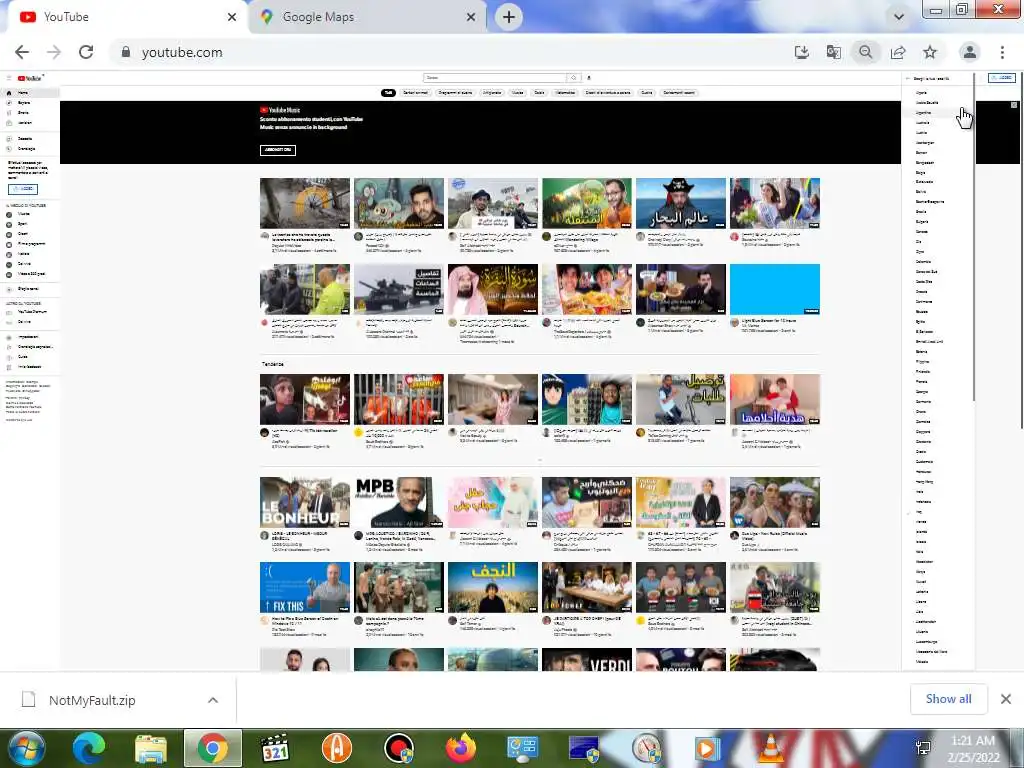The image size is (1024, 768).
Task: Click the Accedi sign-in button top right
Action: (1001, 78)
